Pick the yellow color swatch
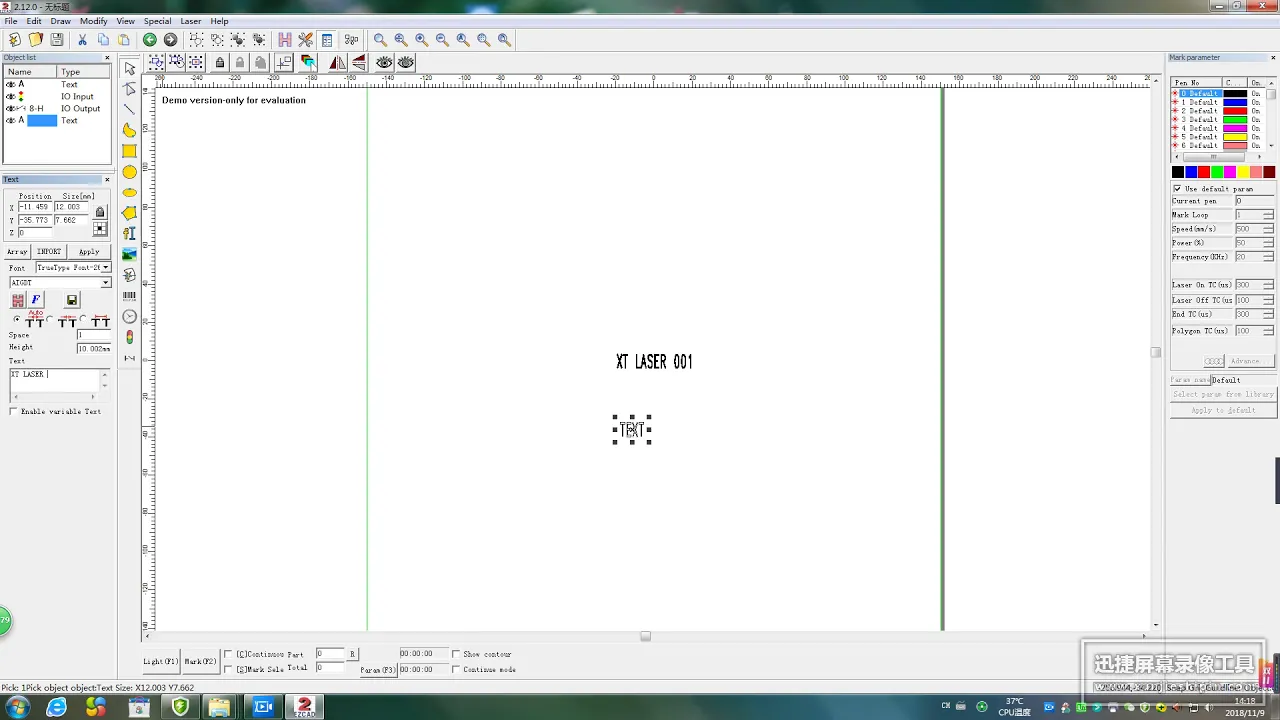1280x720 pixels. pos(1243,172)
